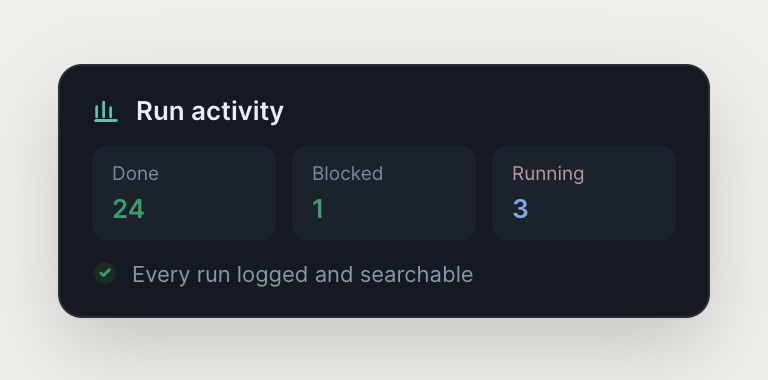This screenshot has width=768, height=380.
Task: Select the blue Running count 3
Action: (x=521, y=209)
